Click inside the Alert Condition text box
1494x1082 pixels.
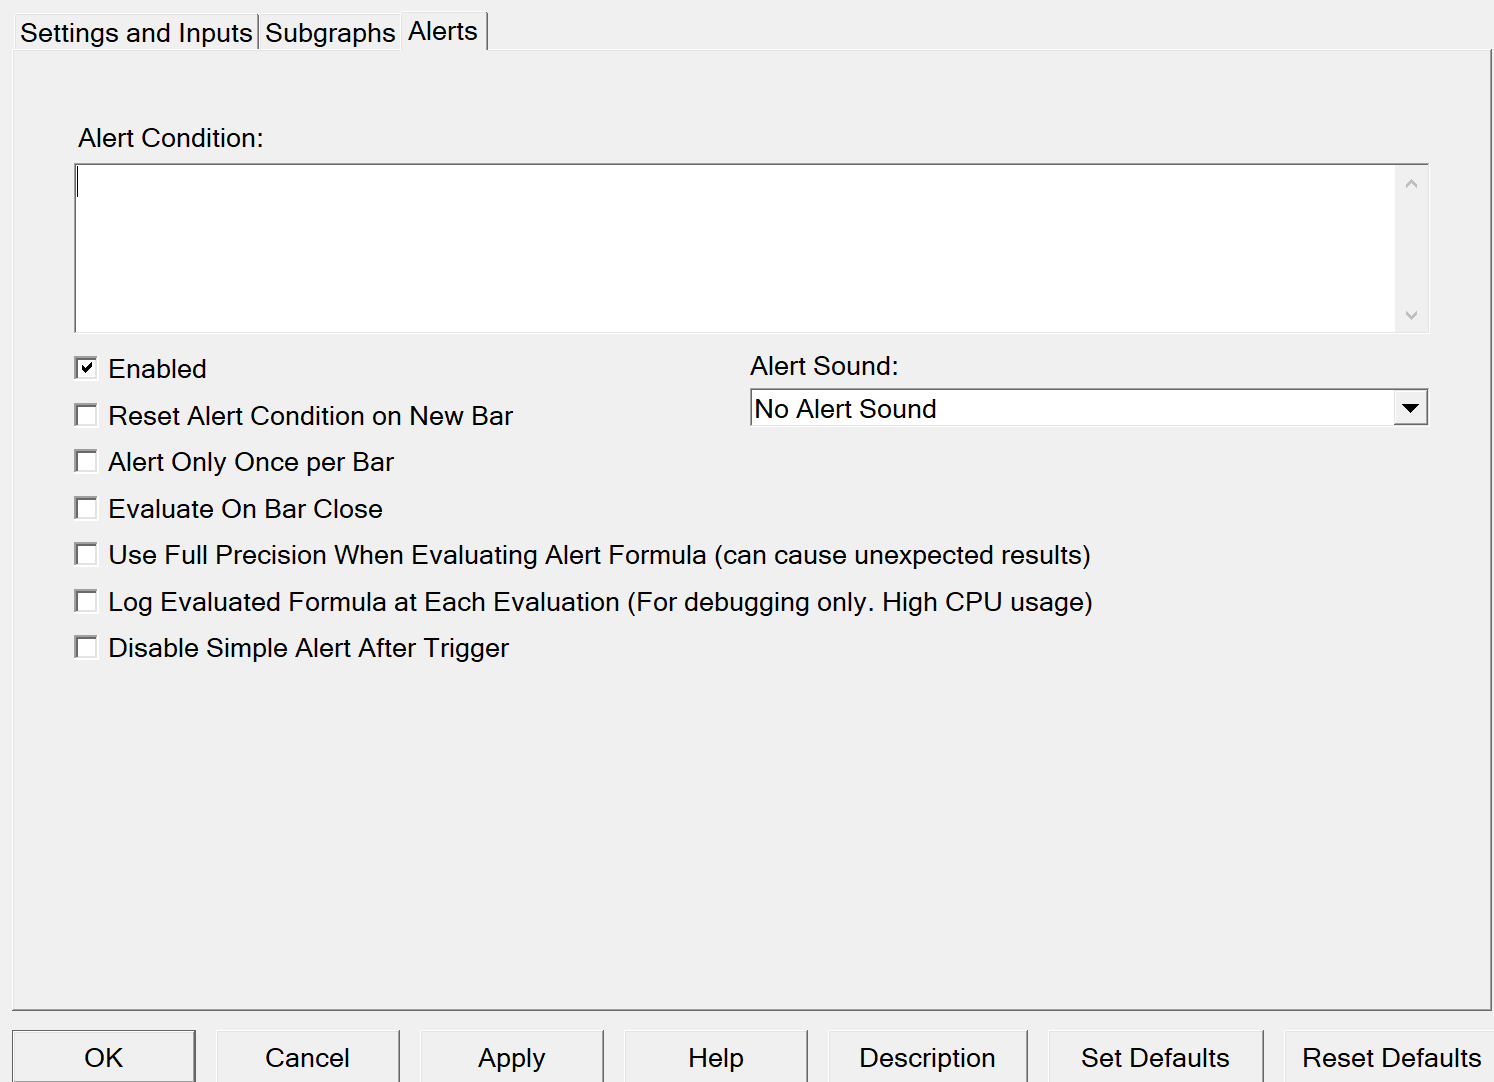point(735,248)
